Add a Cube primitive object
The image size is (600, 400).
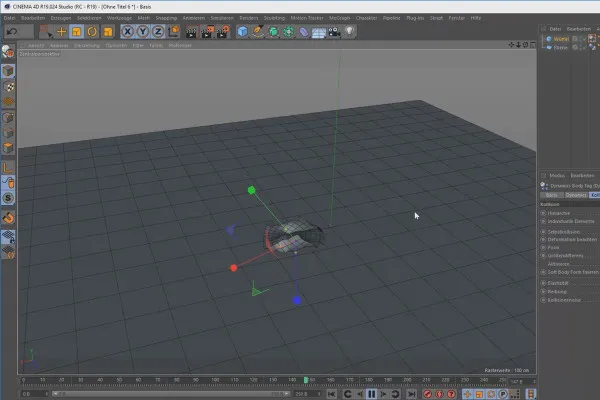point(242,32)
